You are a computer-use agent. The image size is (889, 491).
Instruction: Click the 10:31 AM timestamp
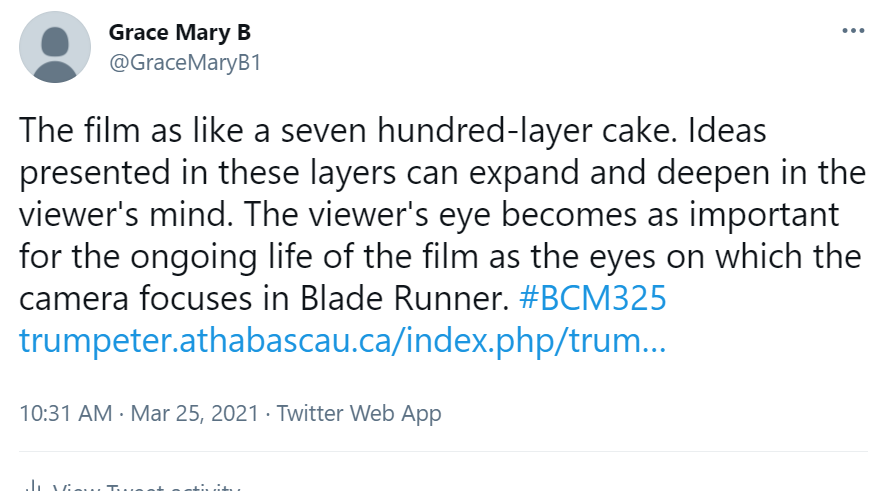(x=62, y=413)
